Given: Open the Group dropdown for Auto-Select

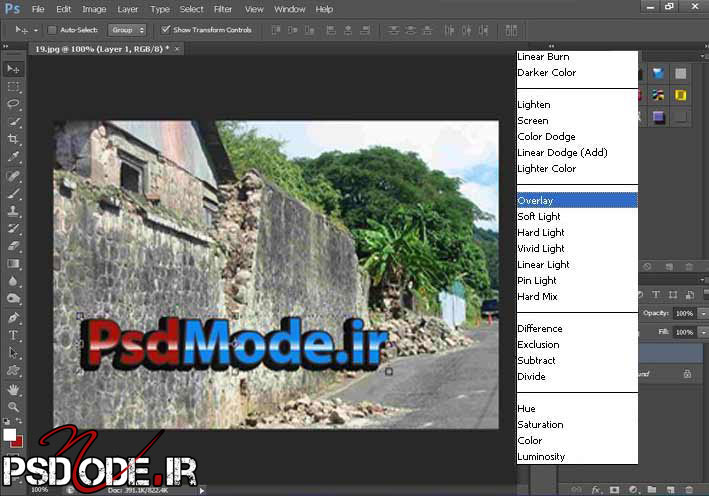Looking at the screenshot, I should pos(127,30).
